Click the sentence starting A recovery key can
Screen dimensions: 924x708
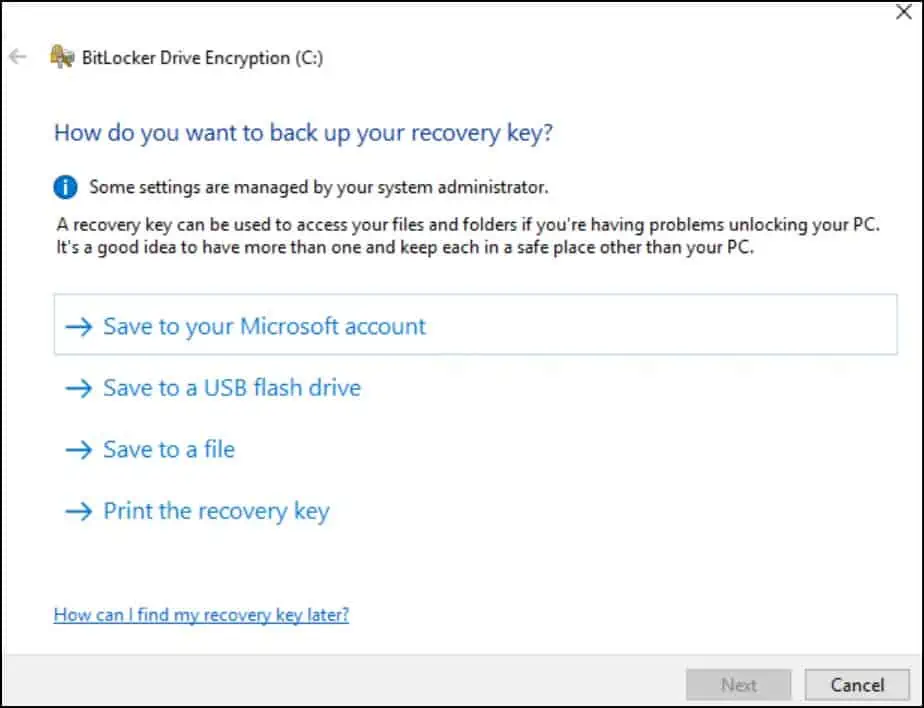[x=468, y=225]
